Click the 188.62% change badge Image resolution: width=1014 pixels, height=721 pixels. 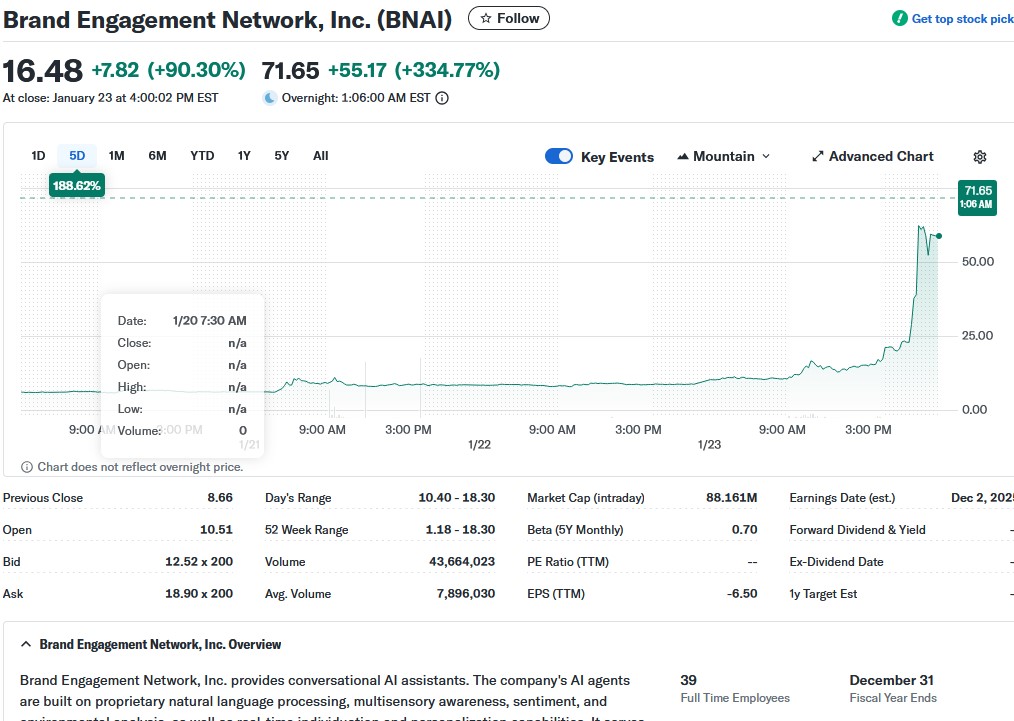point(76,186)
